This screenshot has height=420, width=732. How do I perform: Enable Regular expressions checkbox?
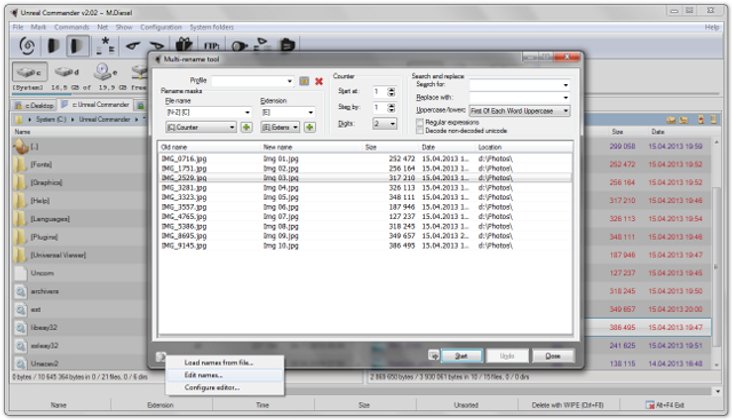coord(420,121)
